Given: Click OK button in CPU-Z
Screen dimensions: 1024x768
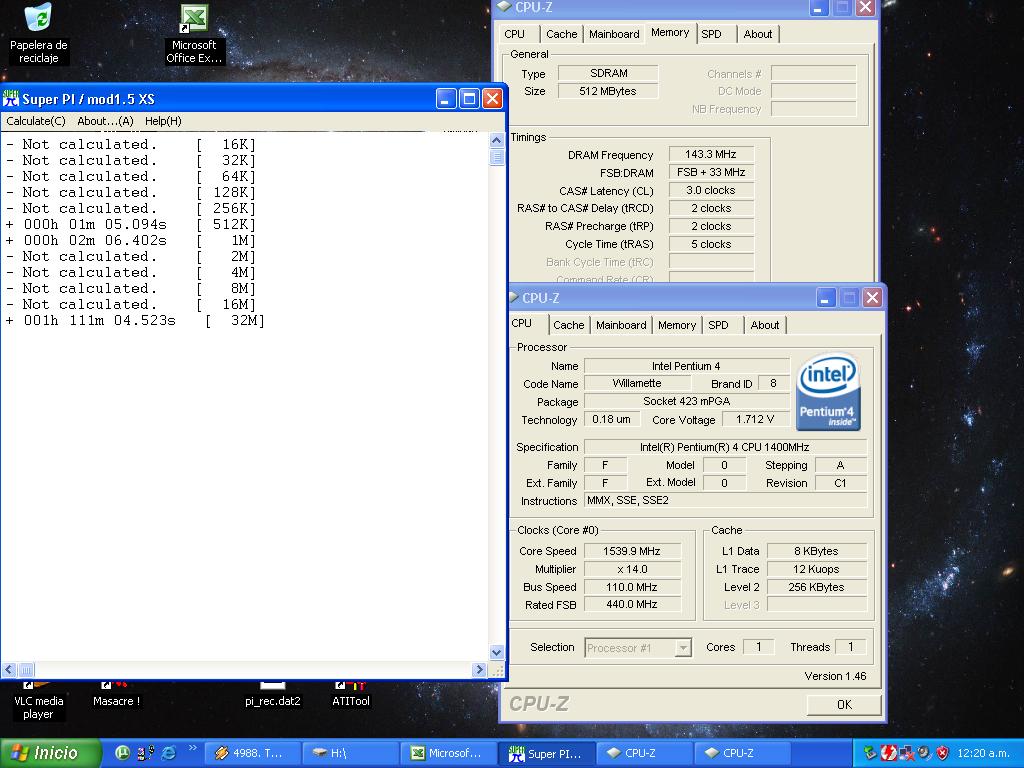Looking at the screenshot, I should (x=844, y=705).
